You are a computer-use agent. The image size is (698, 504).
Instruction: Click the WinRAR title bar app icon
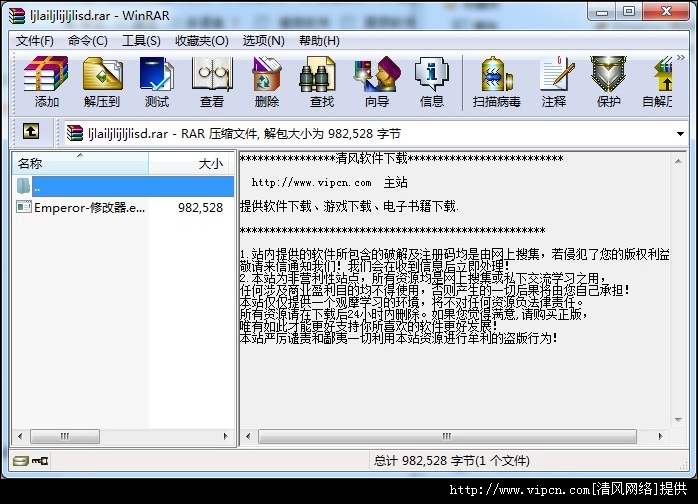tap(17, 15)
